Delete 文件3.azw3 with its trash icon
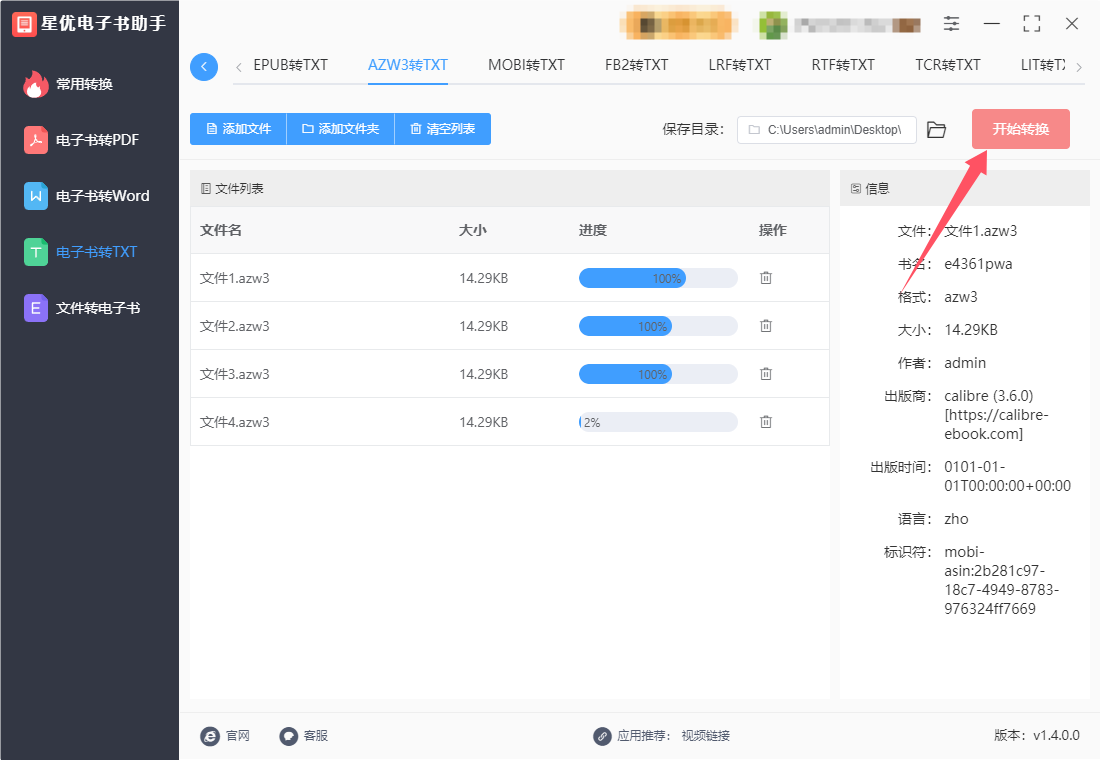The image size is (1100, 760). pos(765,374)
